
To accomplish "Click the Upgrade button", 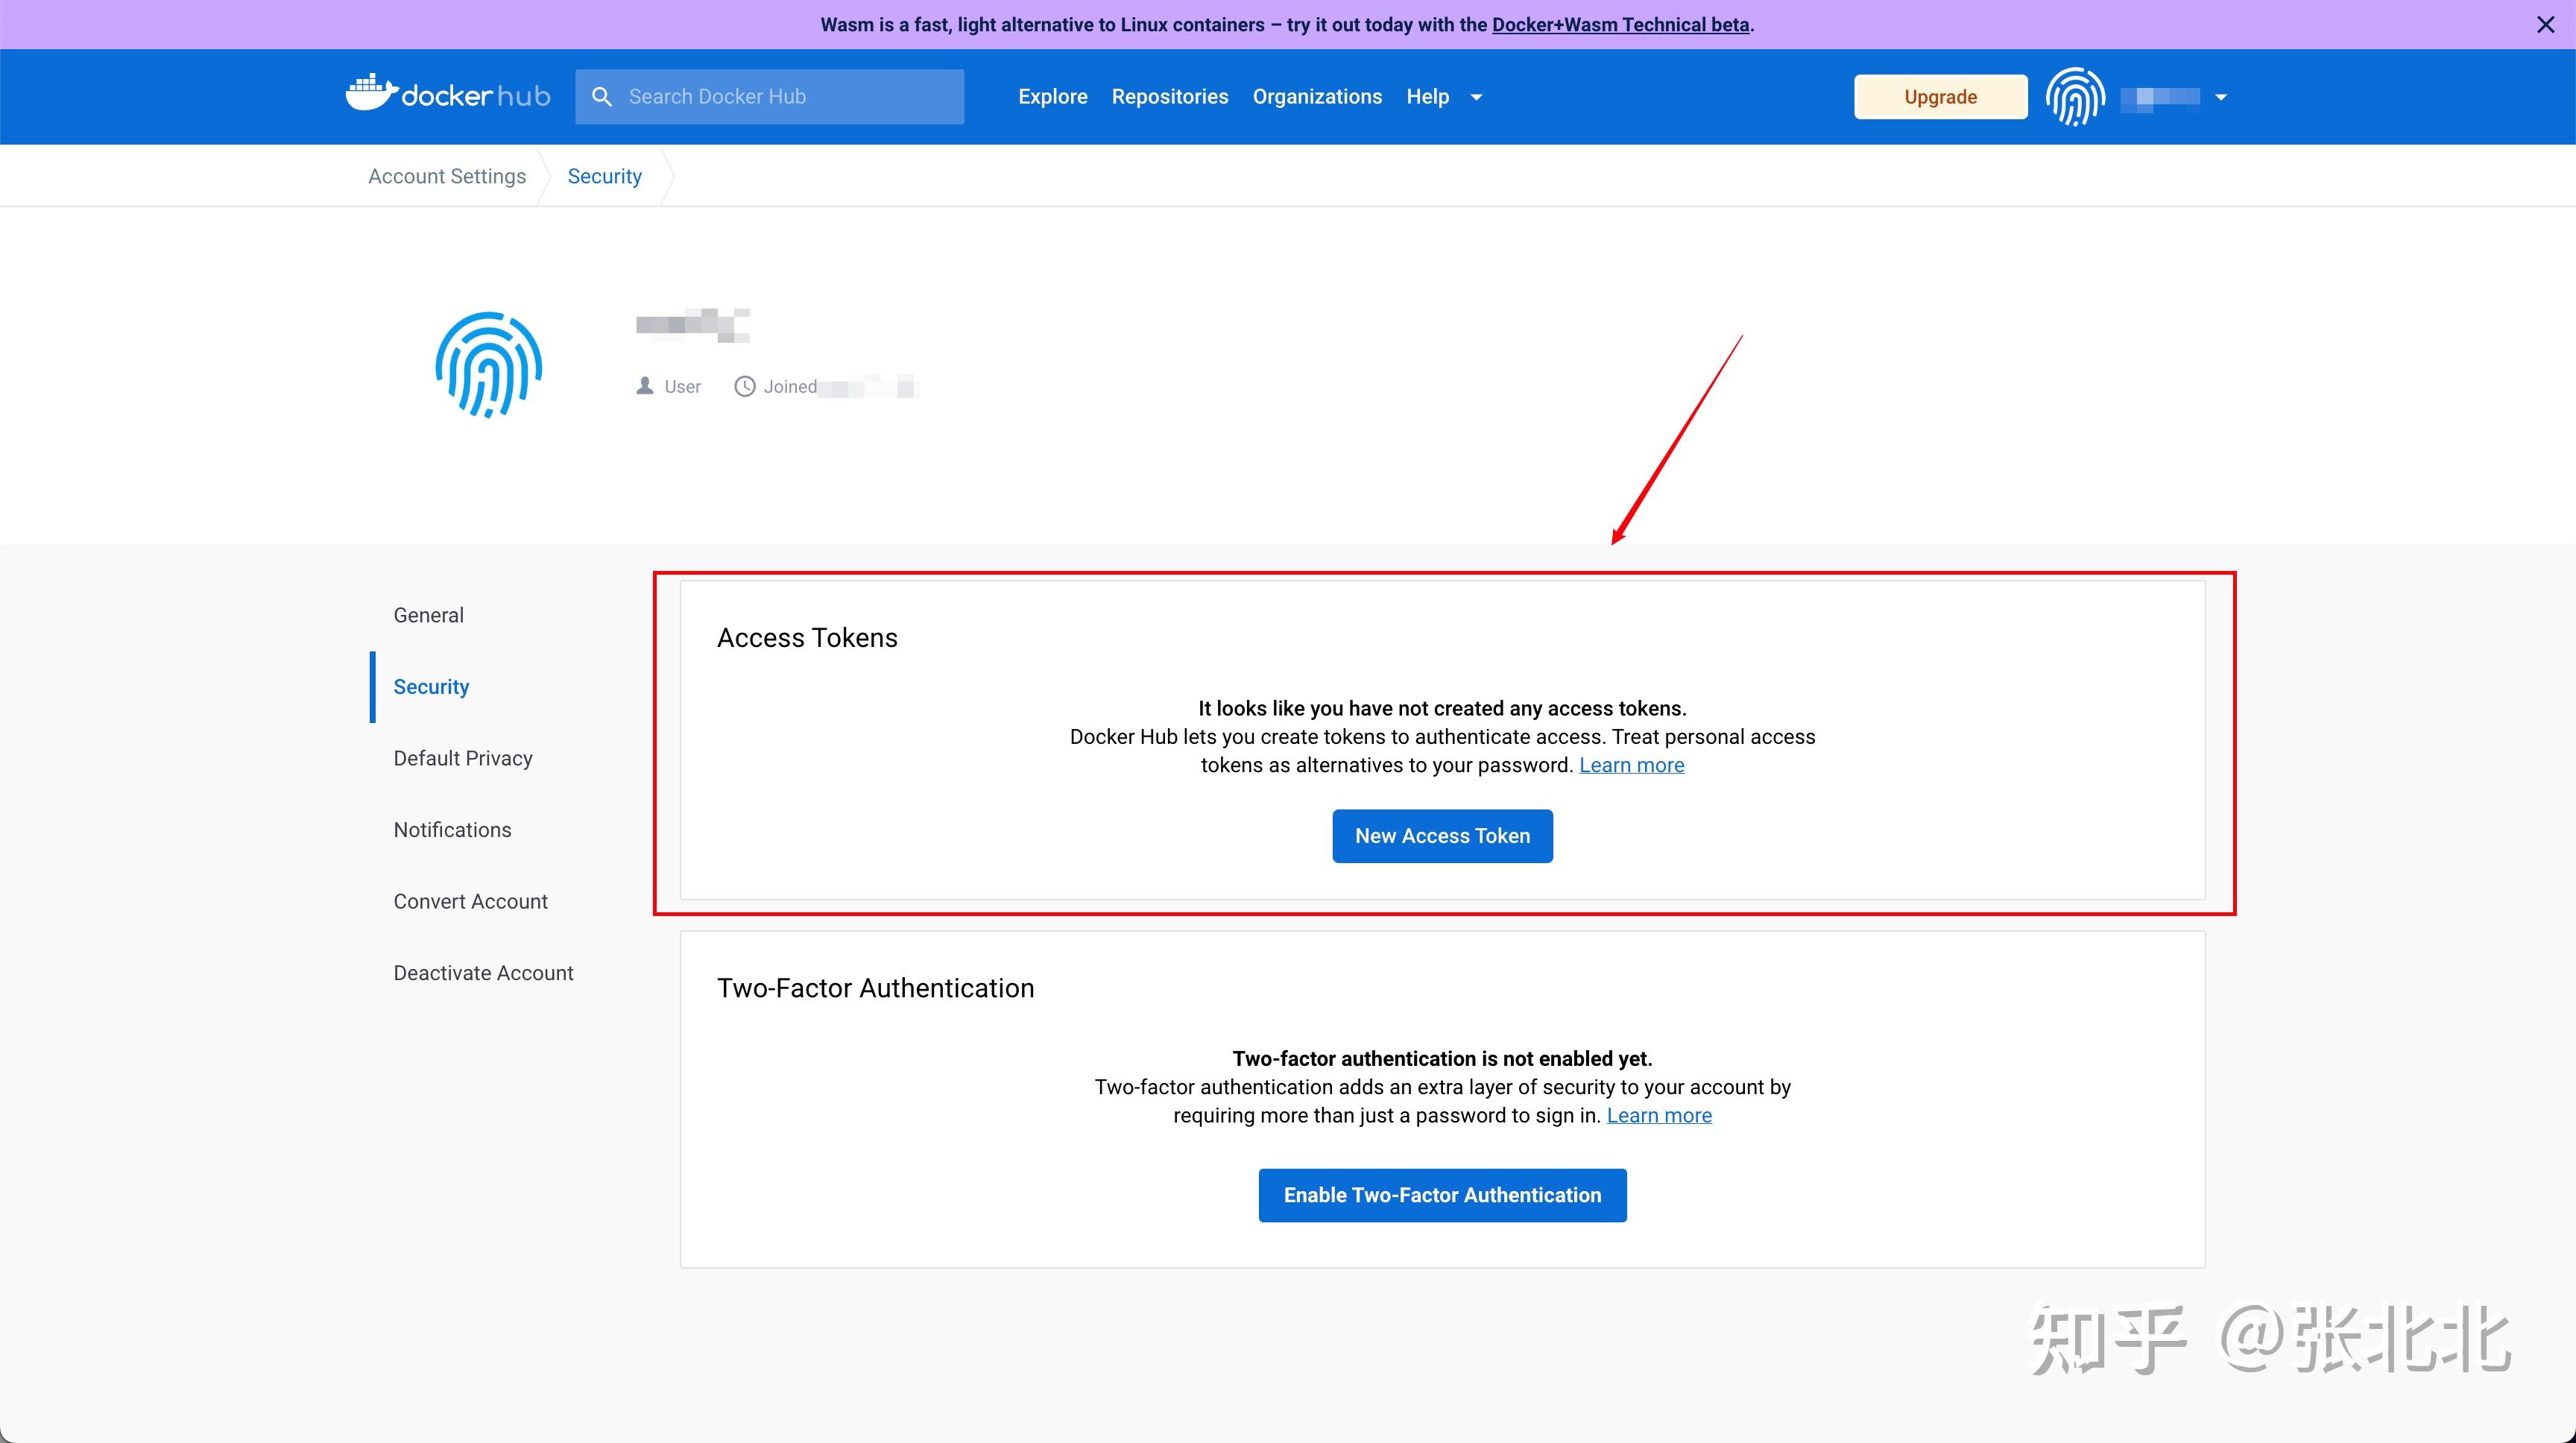I will click(1940, 97).
